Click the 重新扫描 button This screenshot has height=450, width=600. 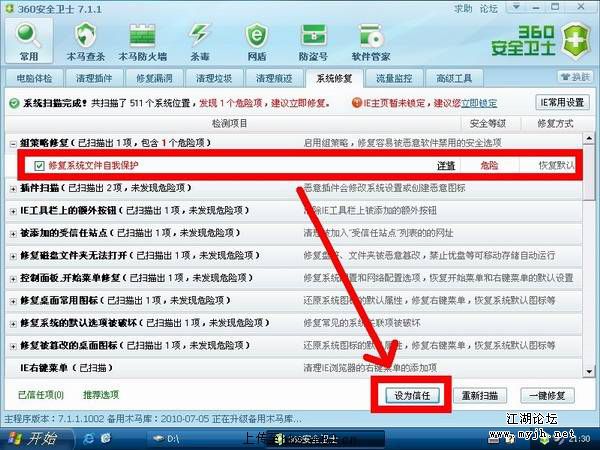[x=480, y=395]
